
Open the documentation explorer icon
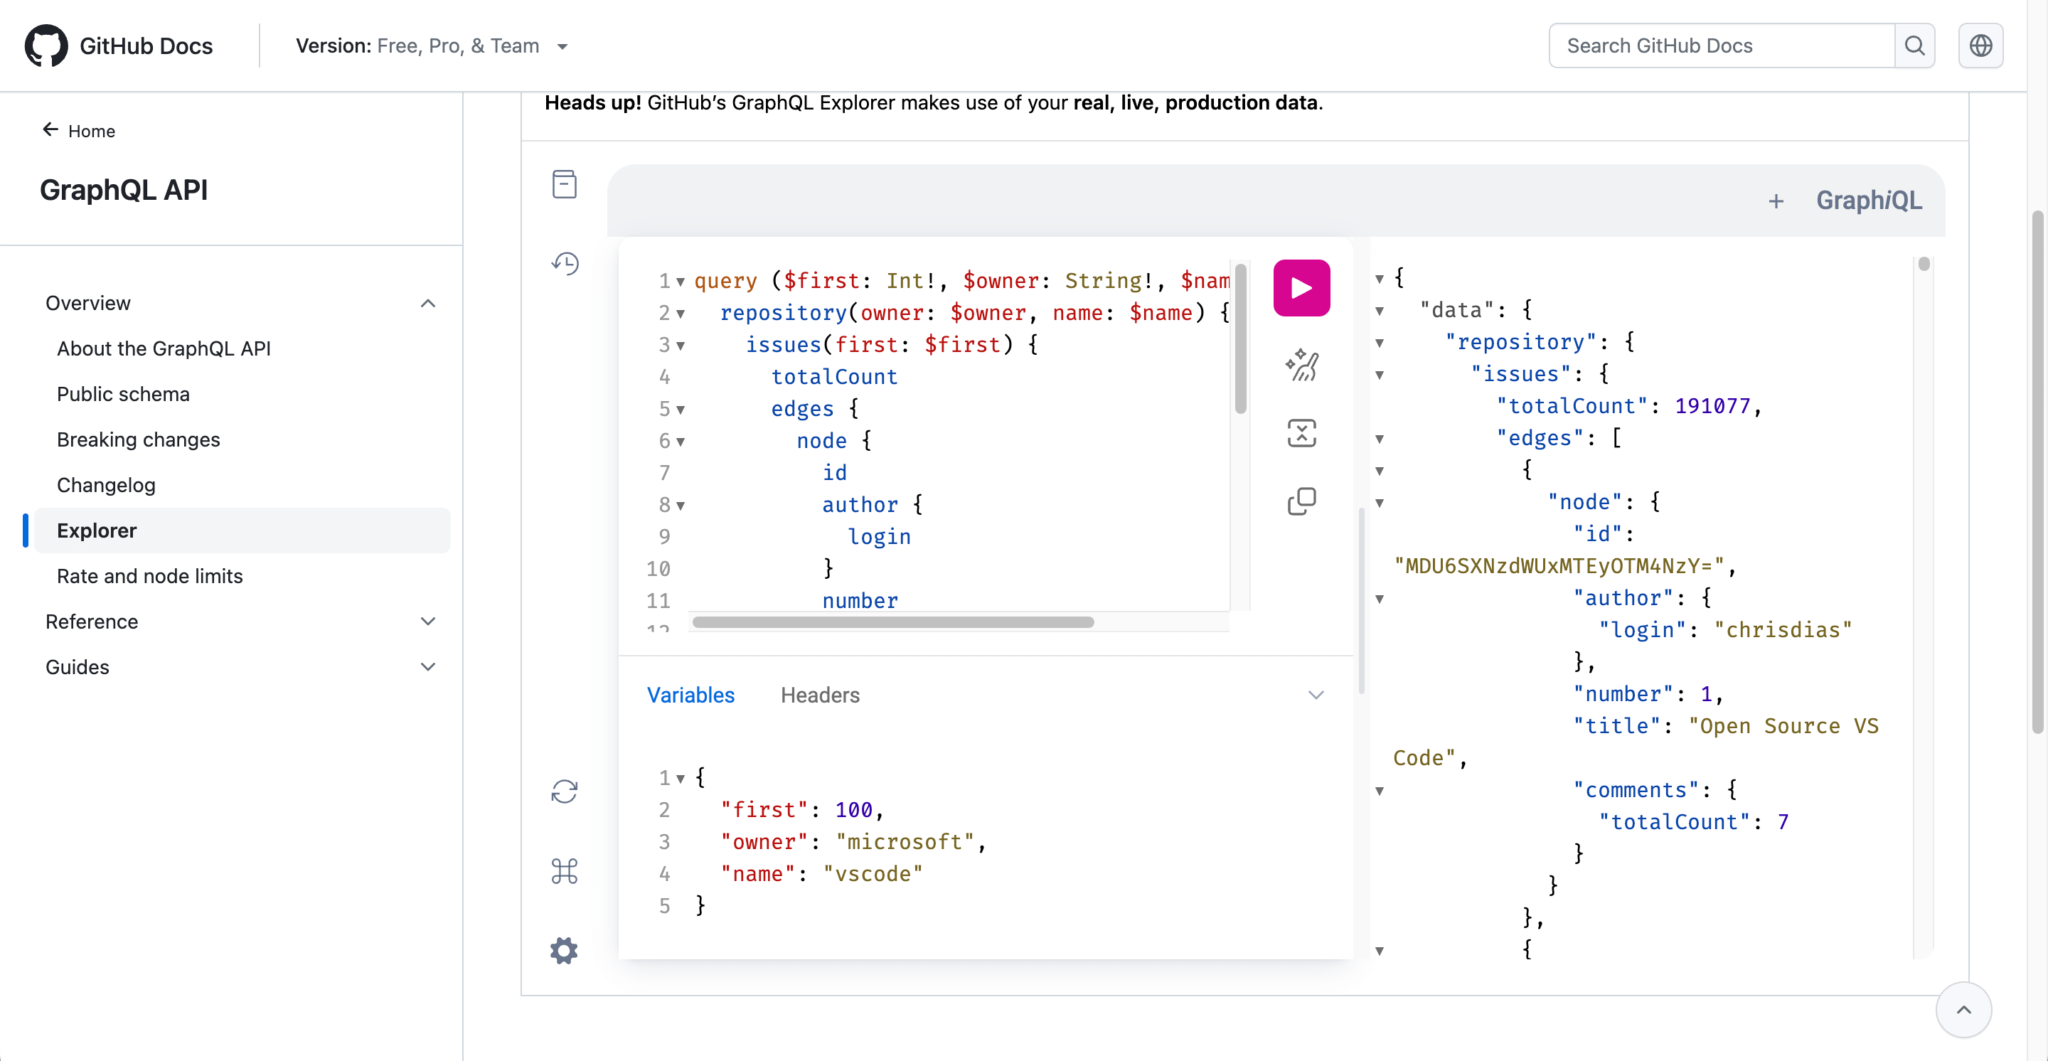[564, 184]
